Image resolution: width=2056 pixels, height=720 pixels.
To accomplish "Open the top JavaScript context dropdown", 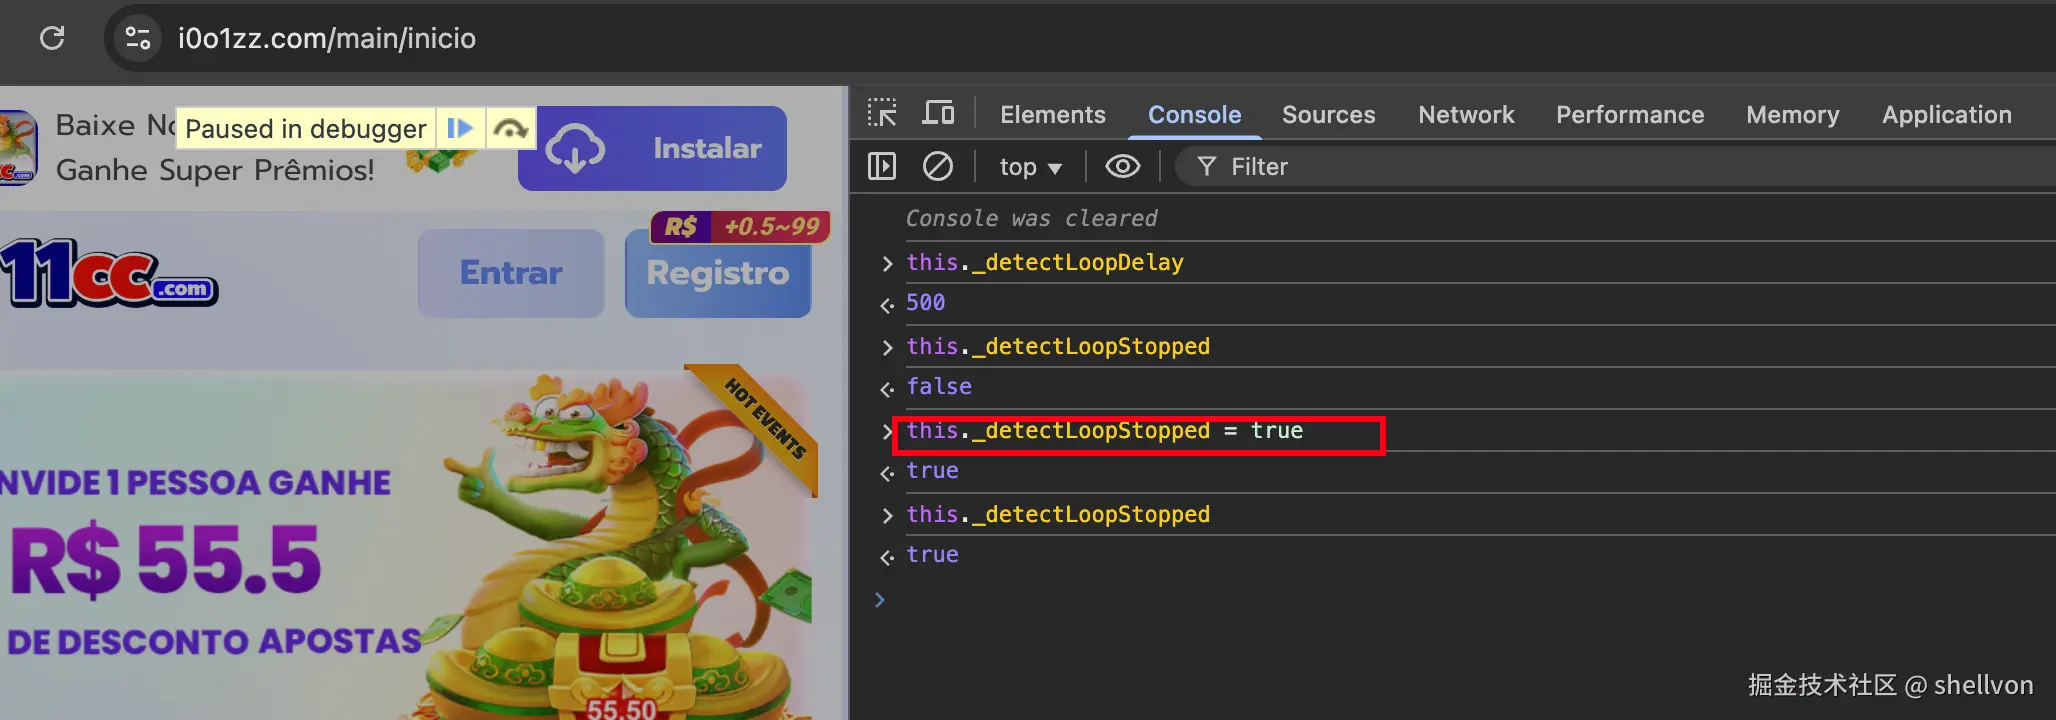I will pos(1030,167).
